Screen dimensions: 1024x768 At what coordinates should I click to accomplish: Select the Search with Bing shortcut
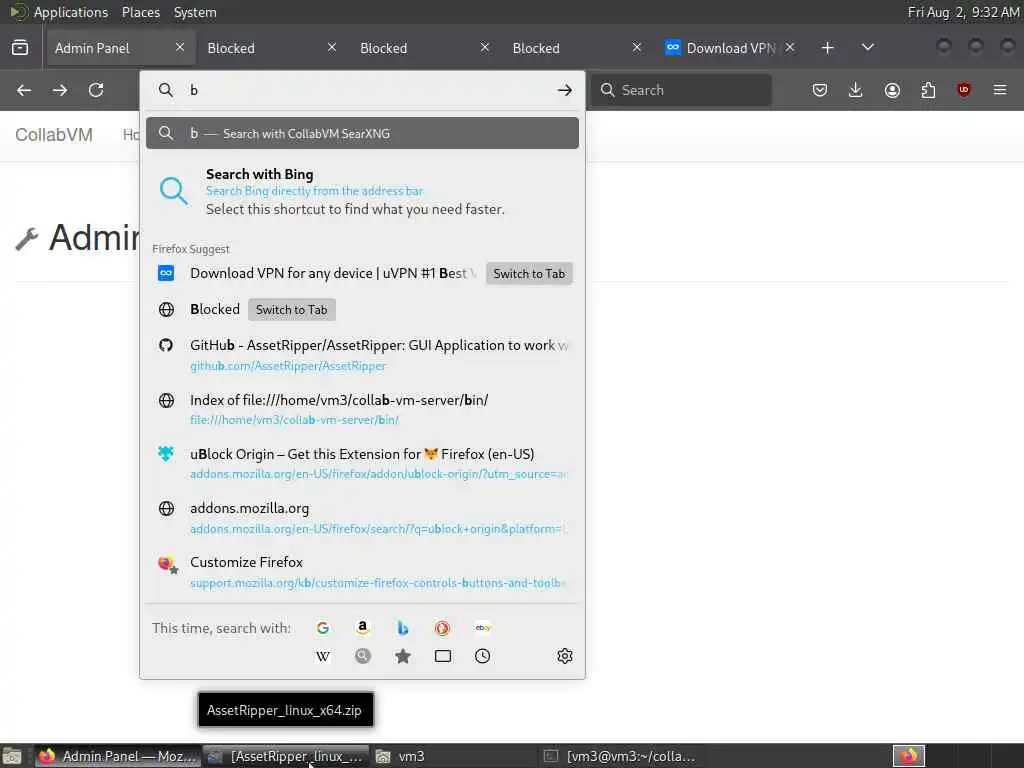point(362,191)
